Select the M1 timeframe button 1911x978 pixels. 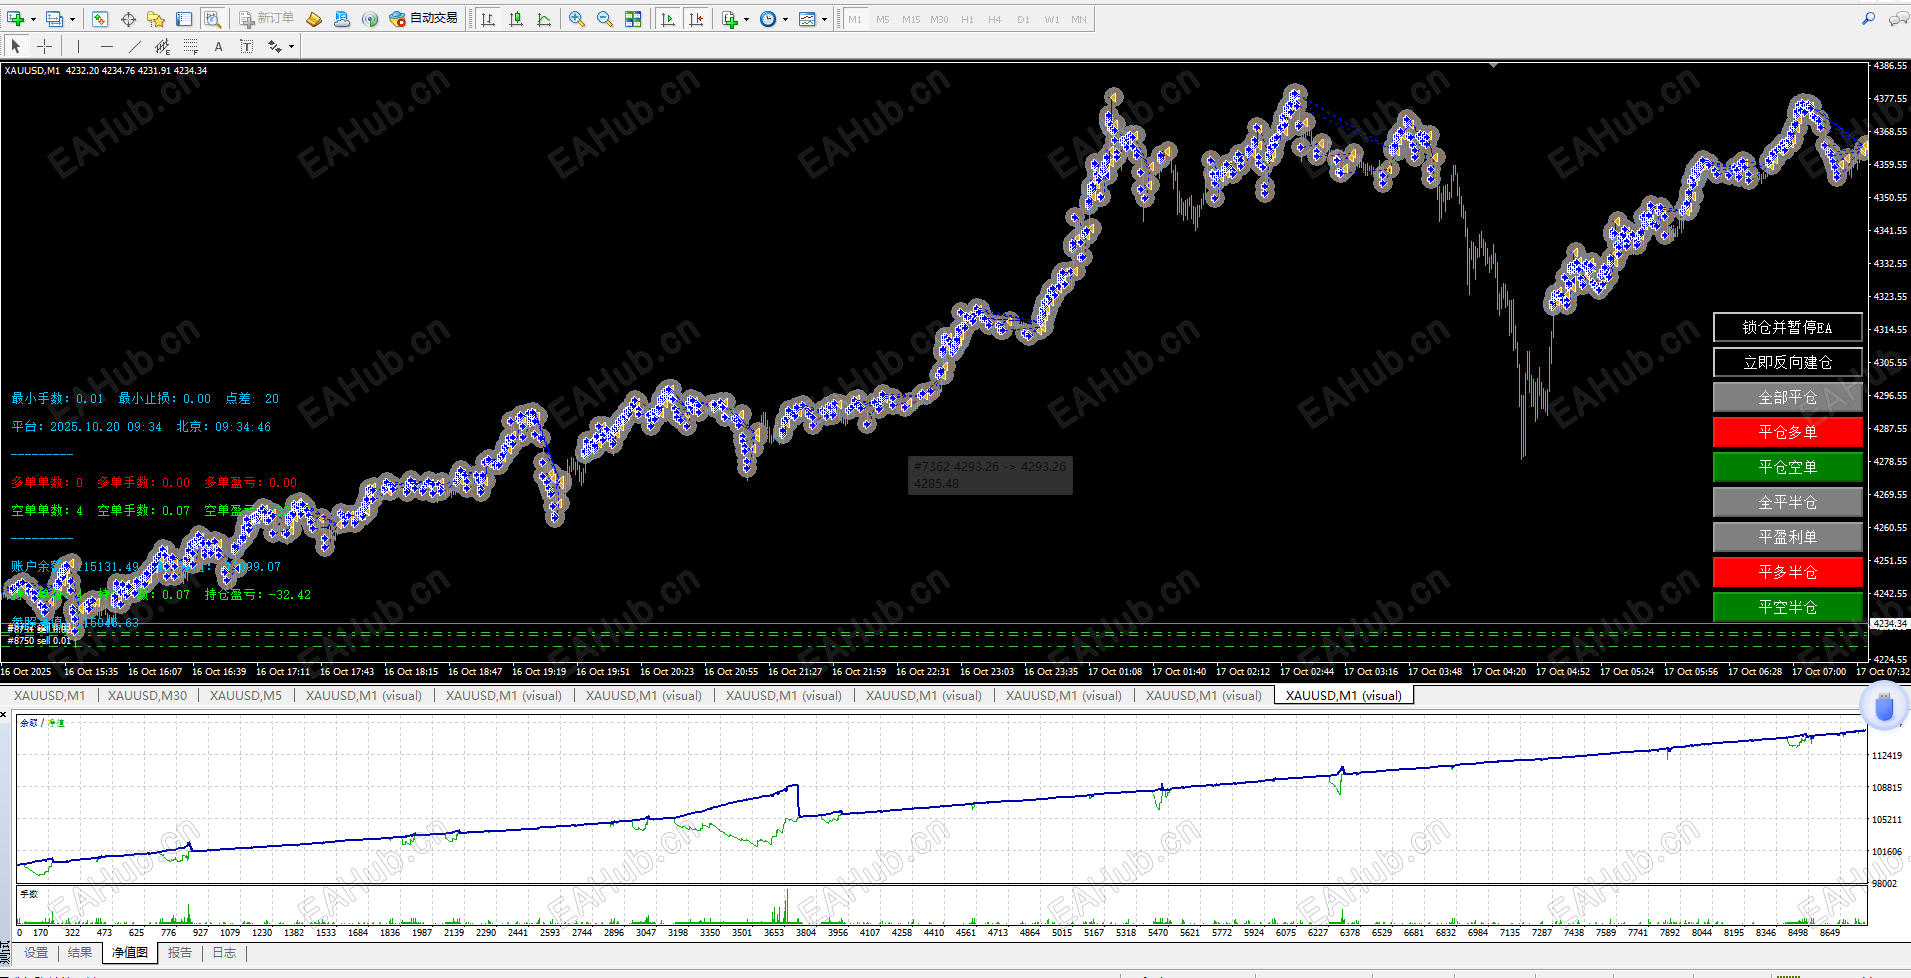coord(855,19)
